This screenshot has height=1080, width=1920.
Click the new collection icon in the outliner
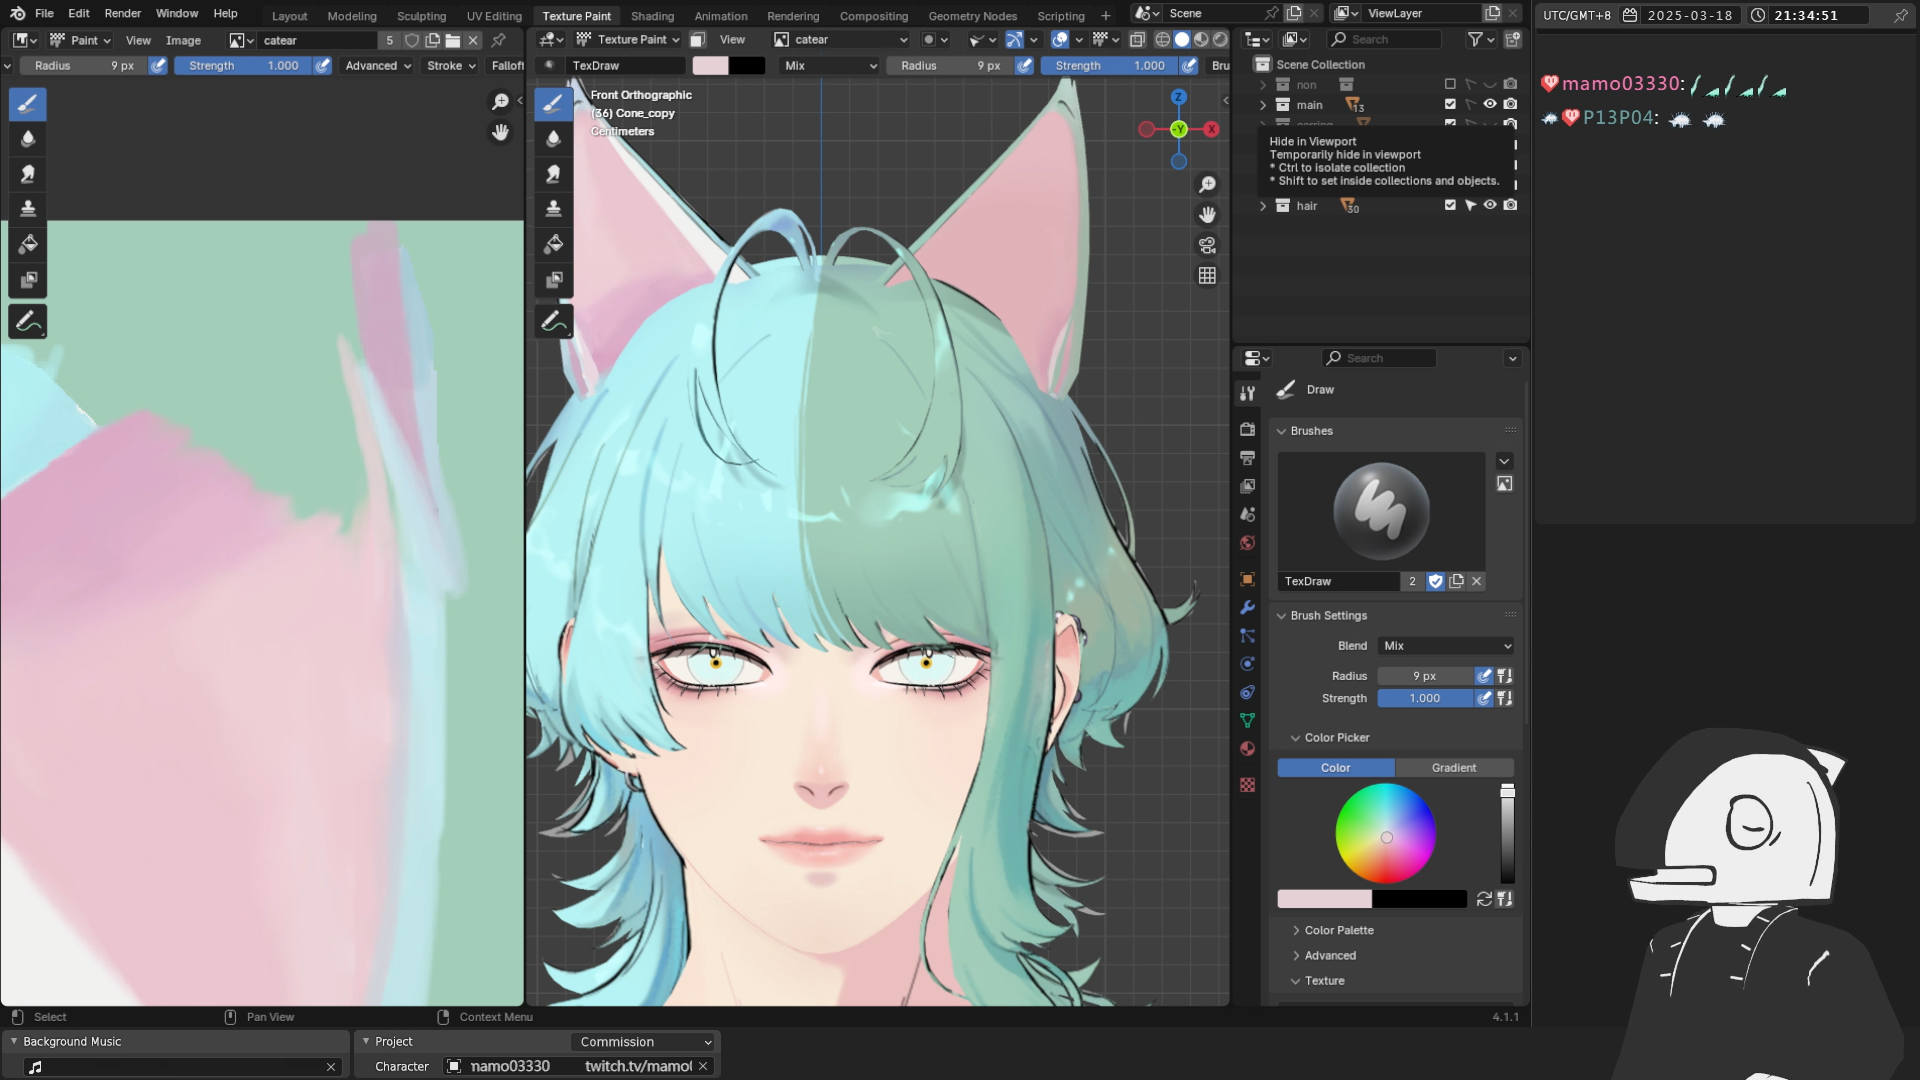tap(1512, 39)
